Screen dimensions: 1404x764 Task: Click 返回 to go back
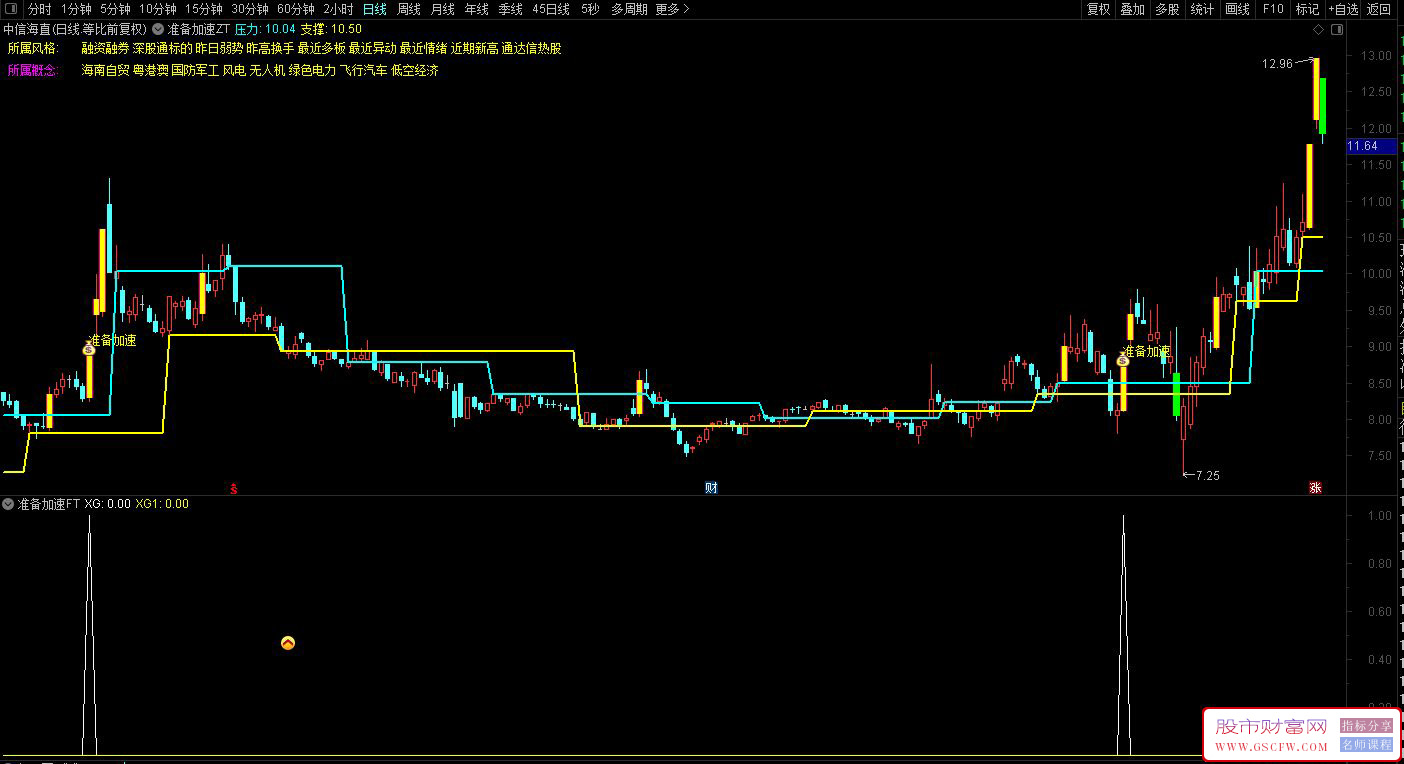(x=1379, y=9)
